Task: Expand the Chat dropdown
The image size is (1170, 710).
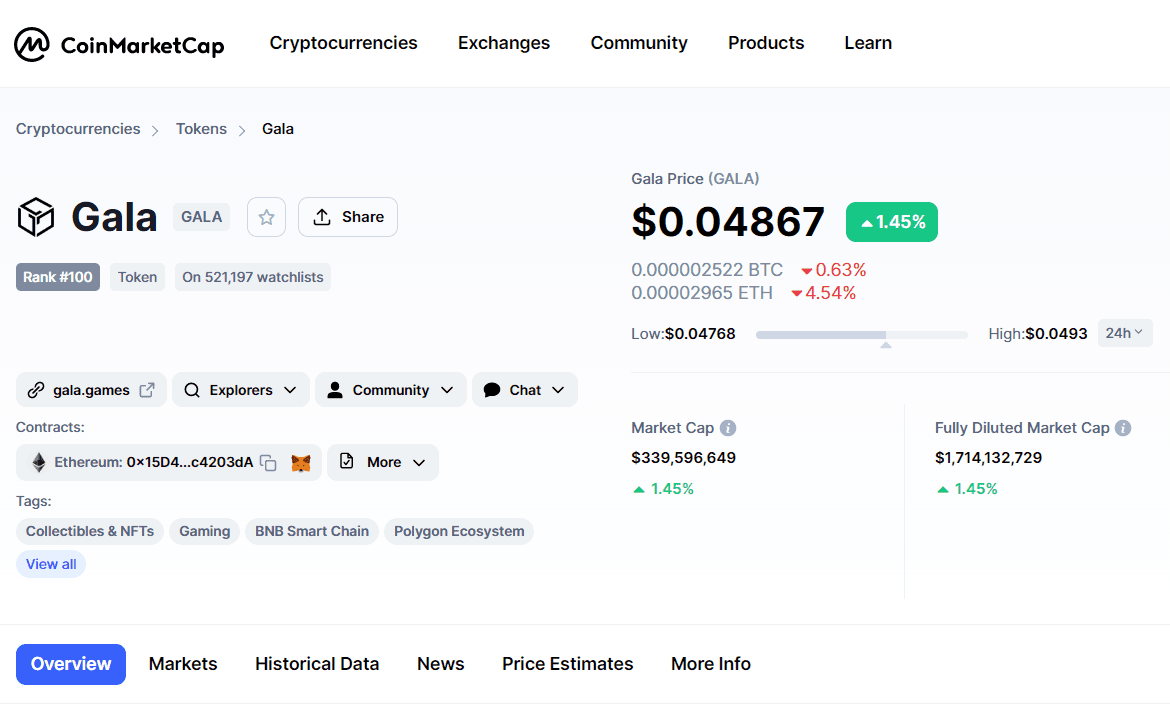Action: coord(525,390)
